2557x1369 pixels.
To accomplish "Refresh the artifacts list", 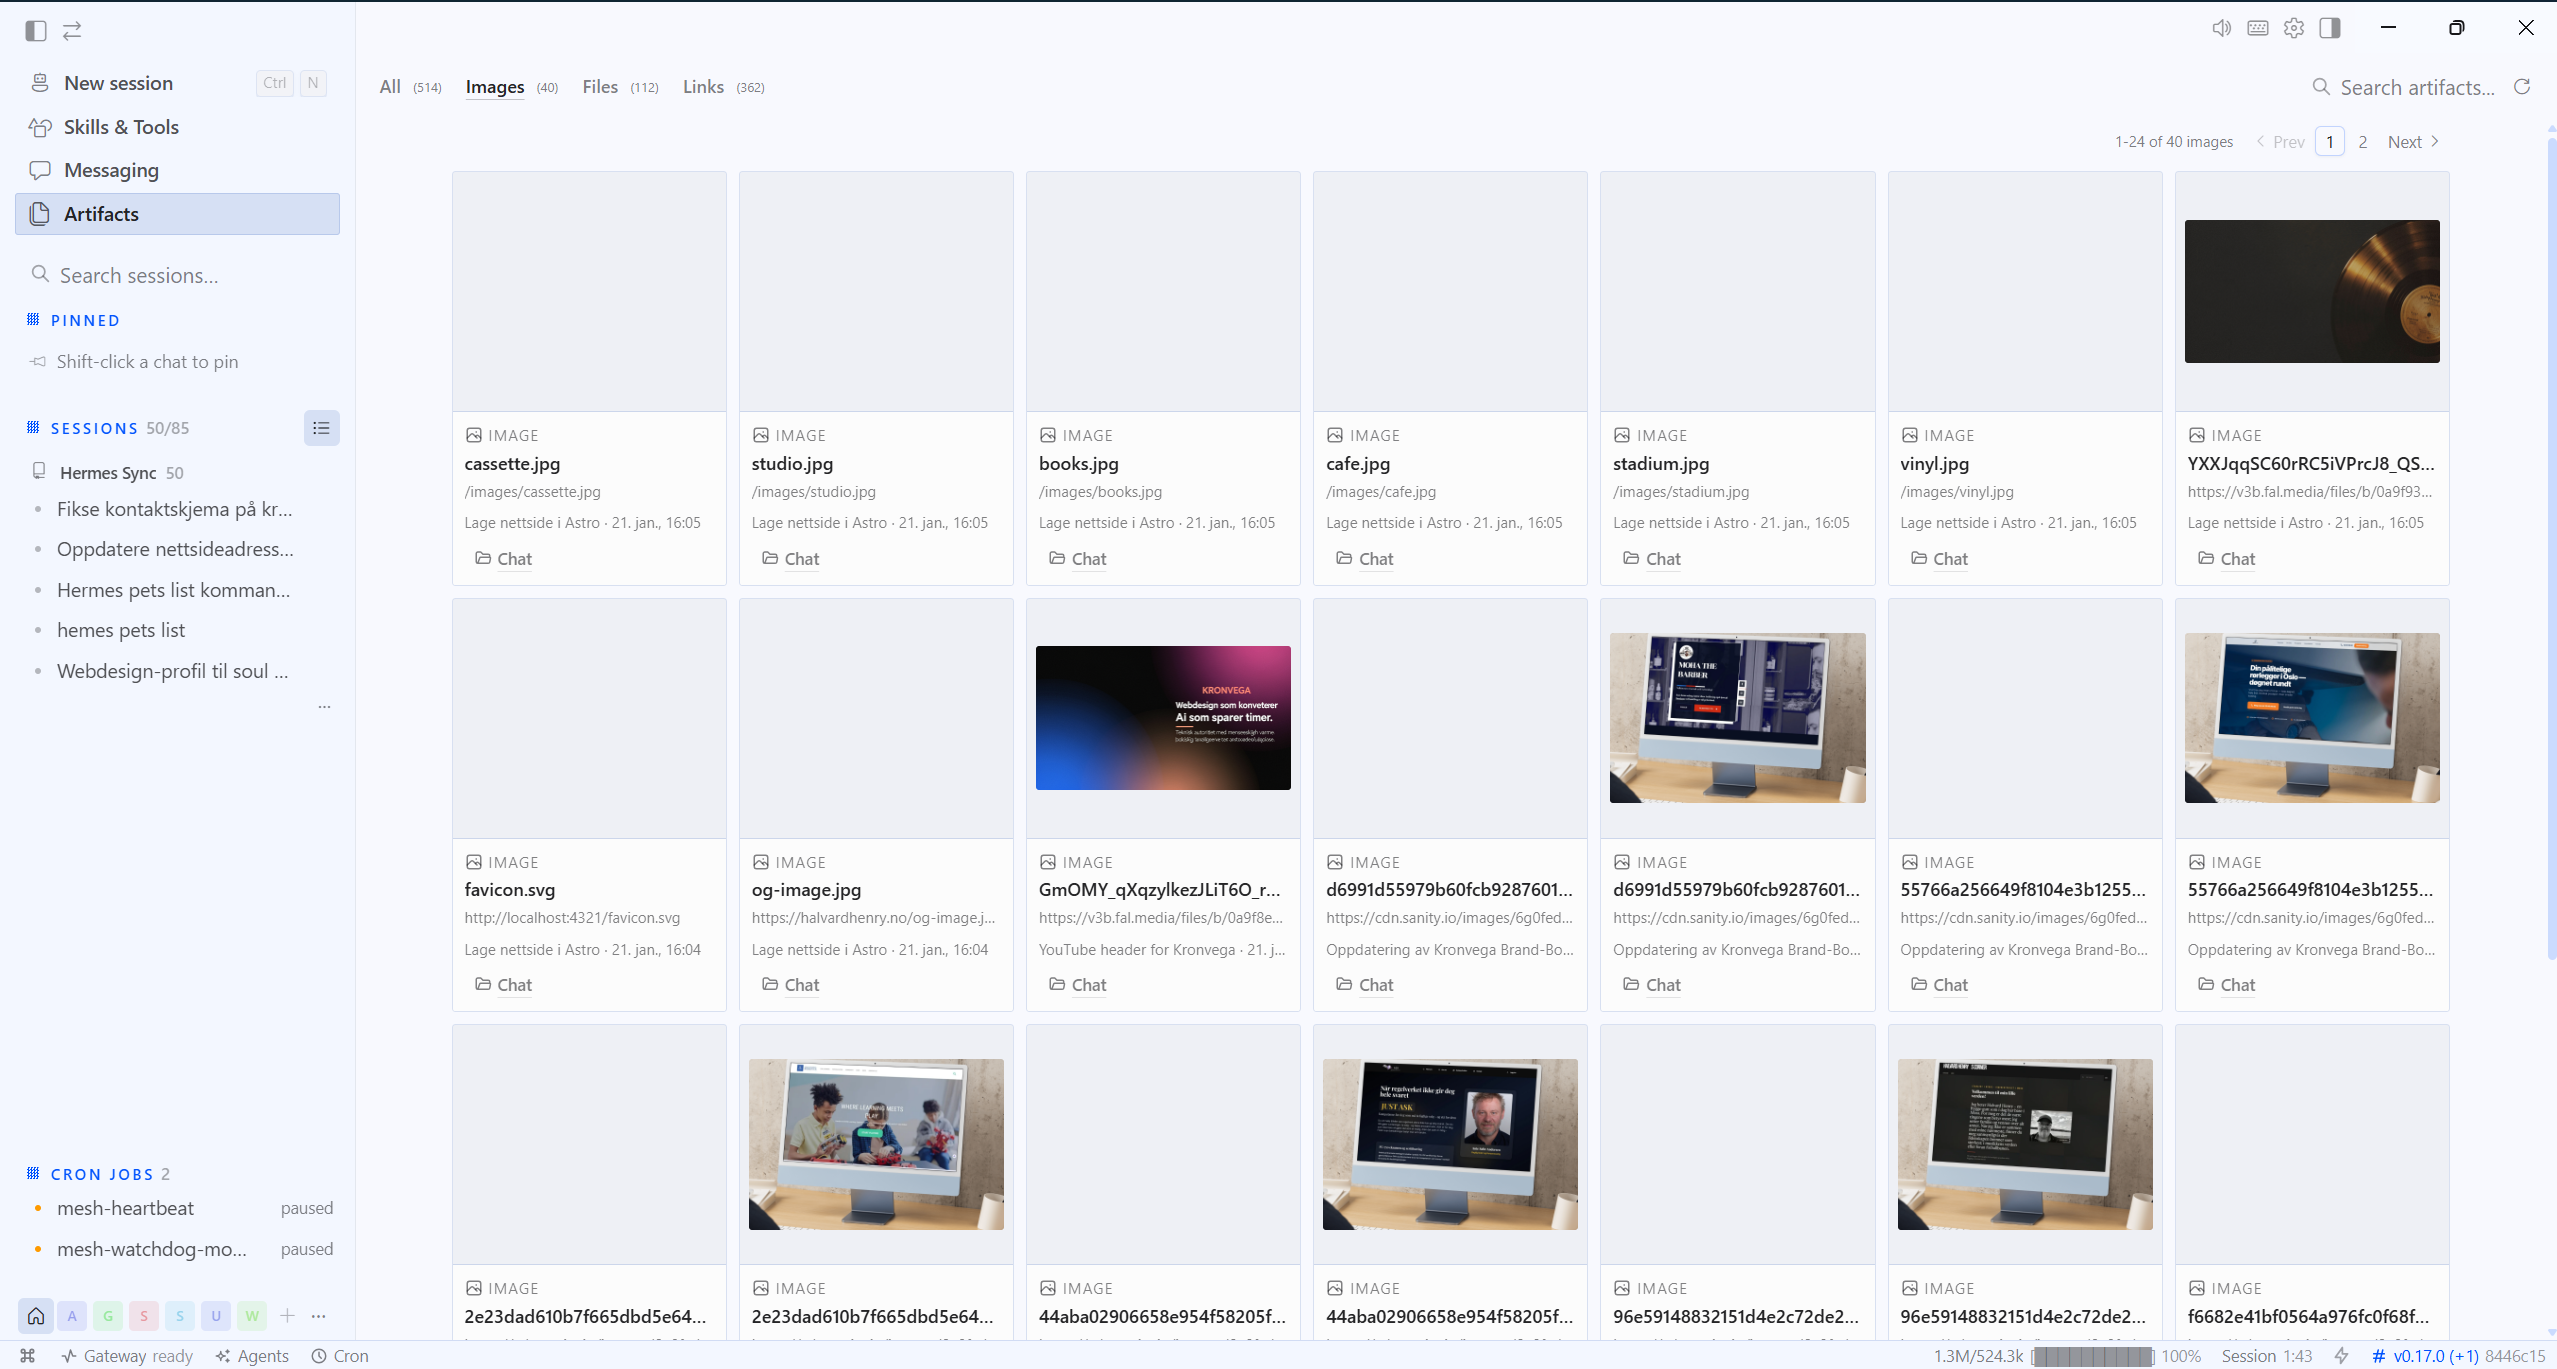I will click(x=2522, y=87).
